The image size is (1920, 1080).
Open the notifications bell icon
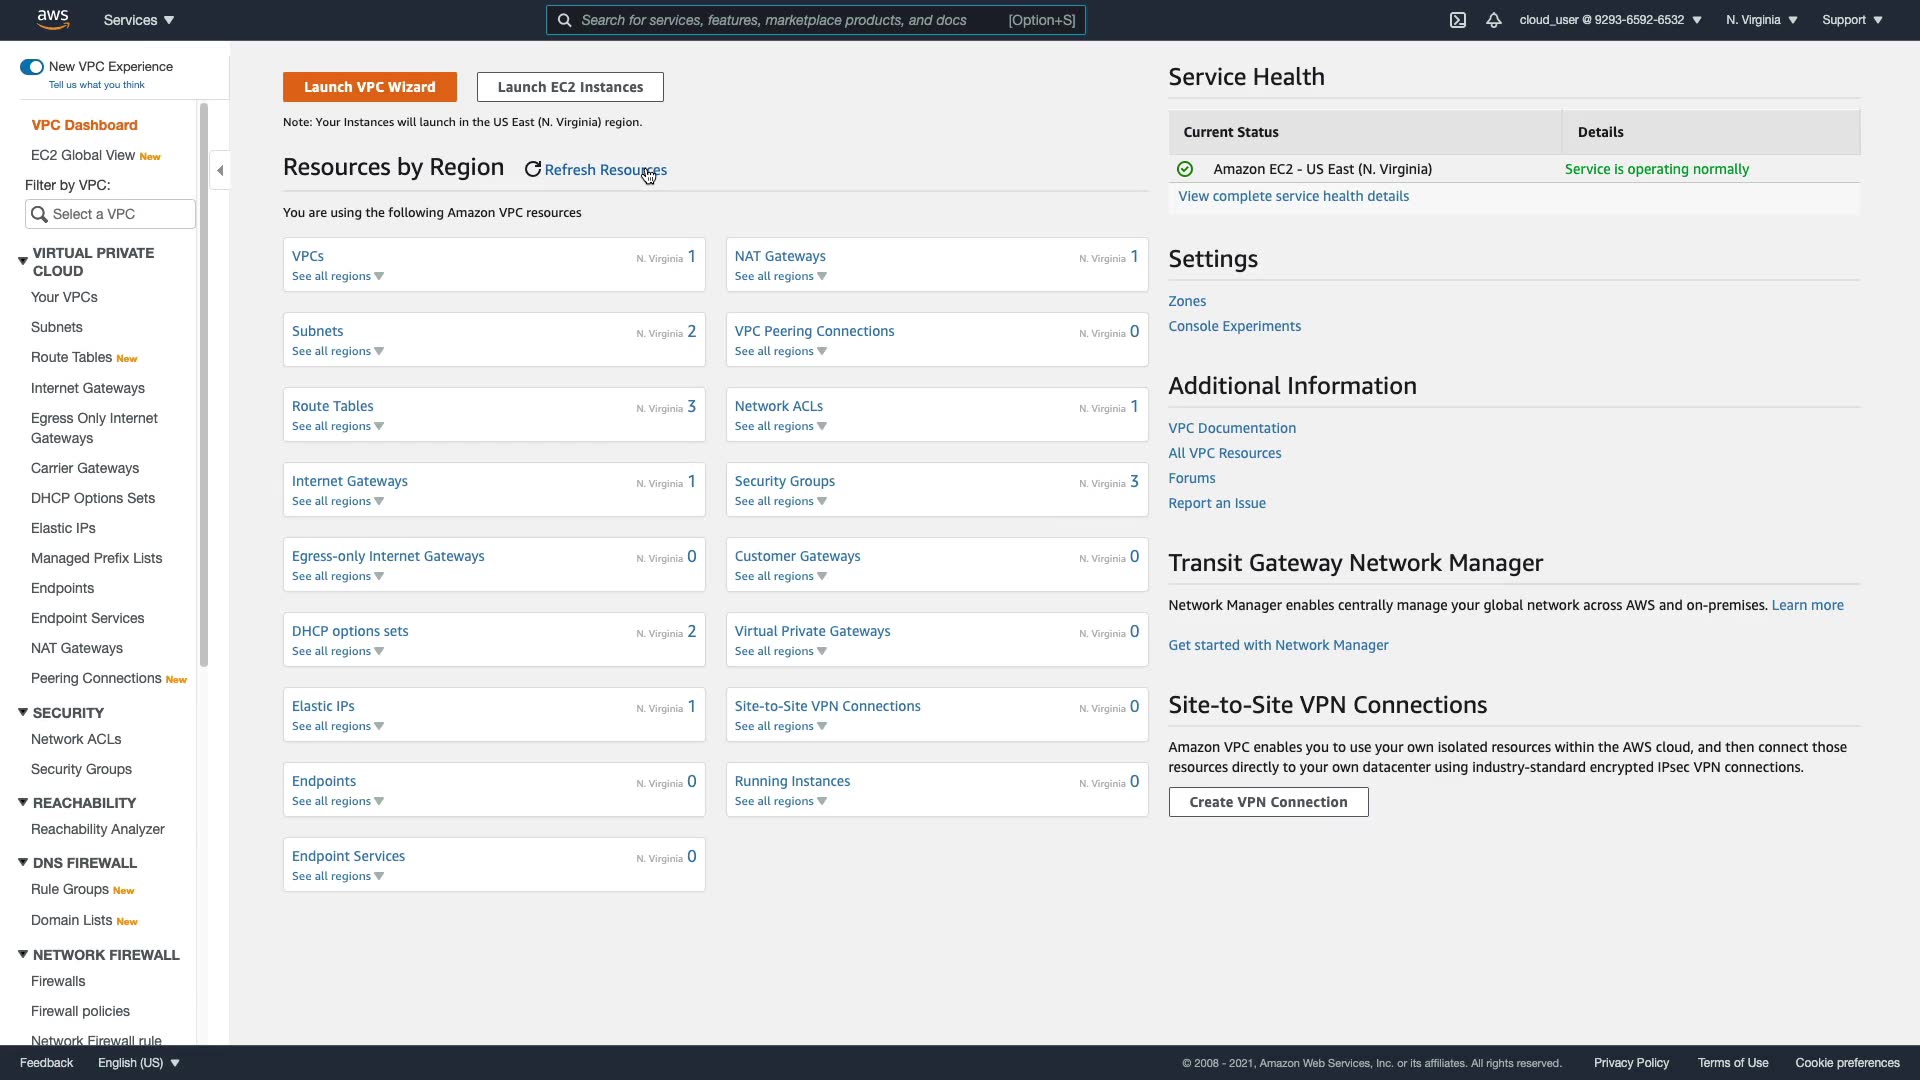coord(1494,20)
